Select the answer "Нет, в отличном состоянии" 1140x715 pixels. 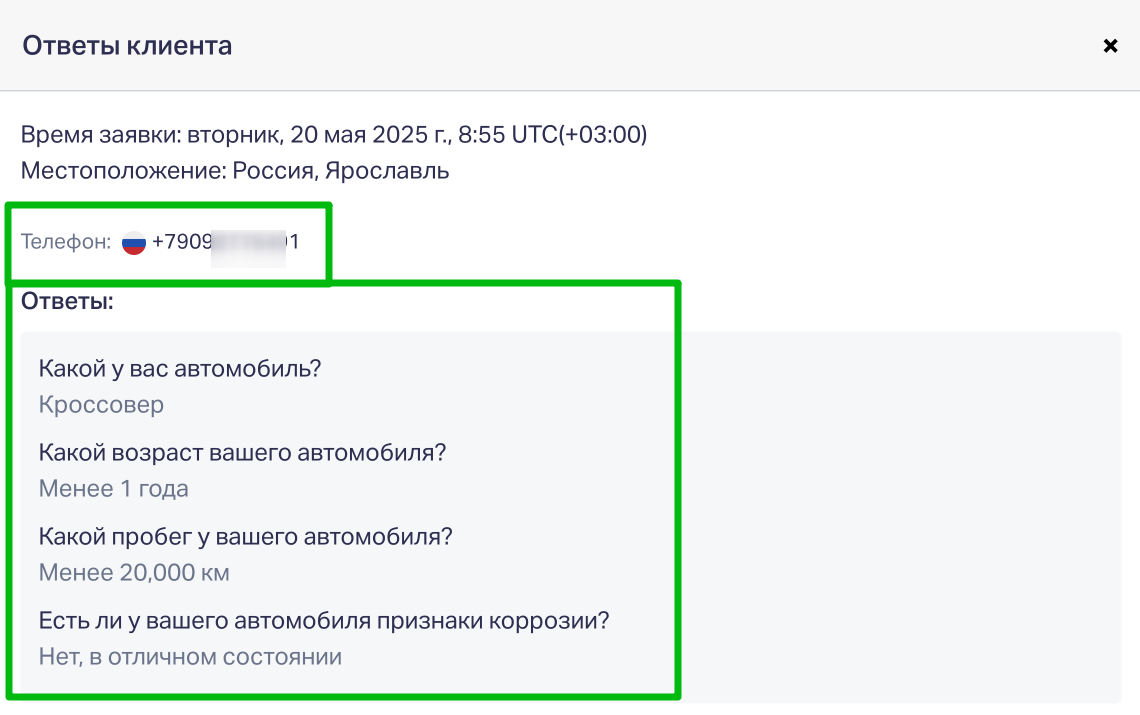[190, 657]
